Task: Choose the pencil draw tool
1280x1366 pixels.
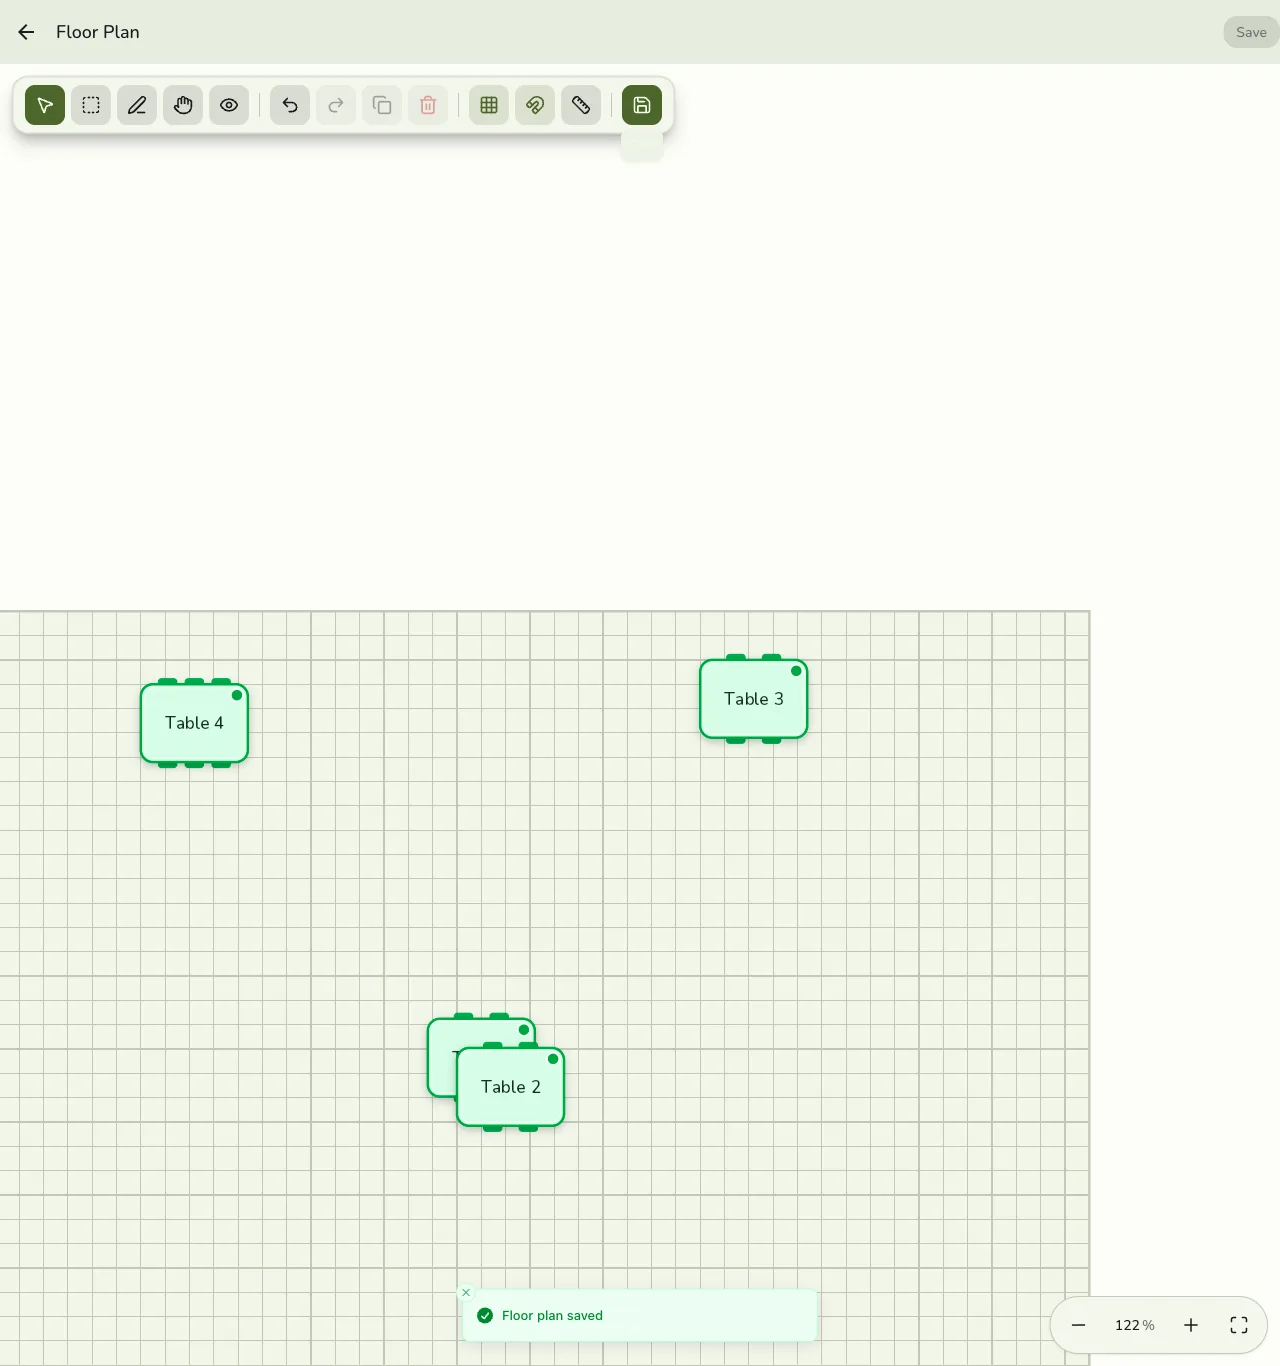Action: (137, 105)
